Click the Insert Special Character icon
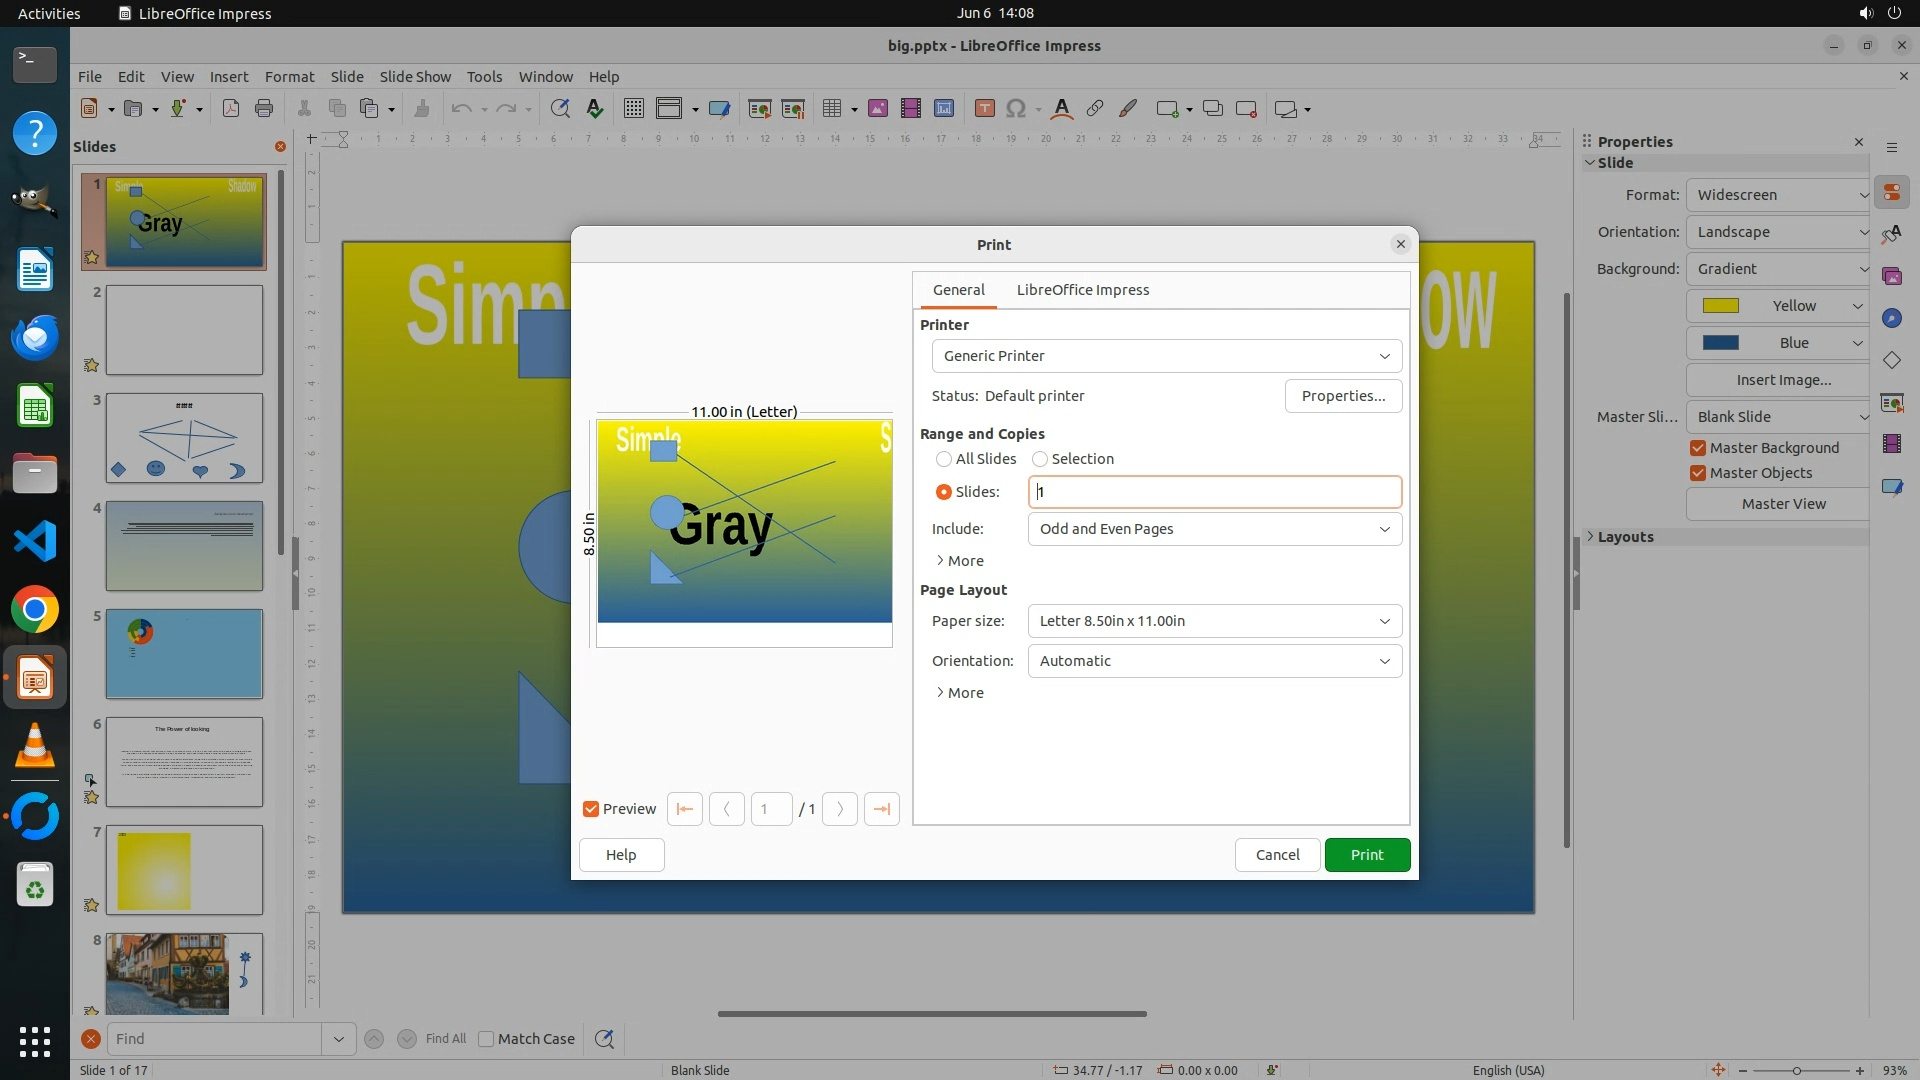 click(x=1016, y=108)
